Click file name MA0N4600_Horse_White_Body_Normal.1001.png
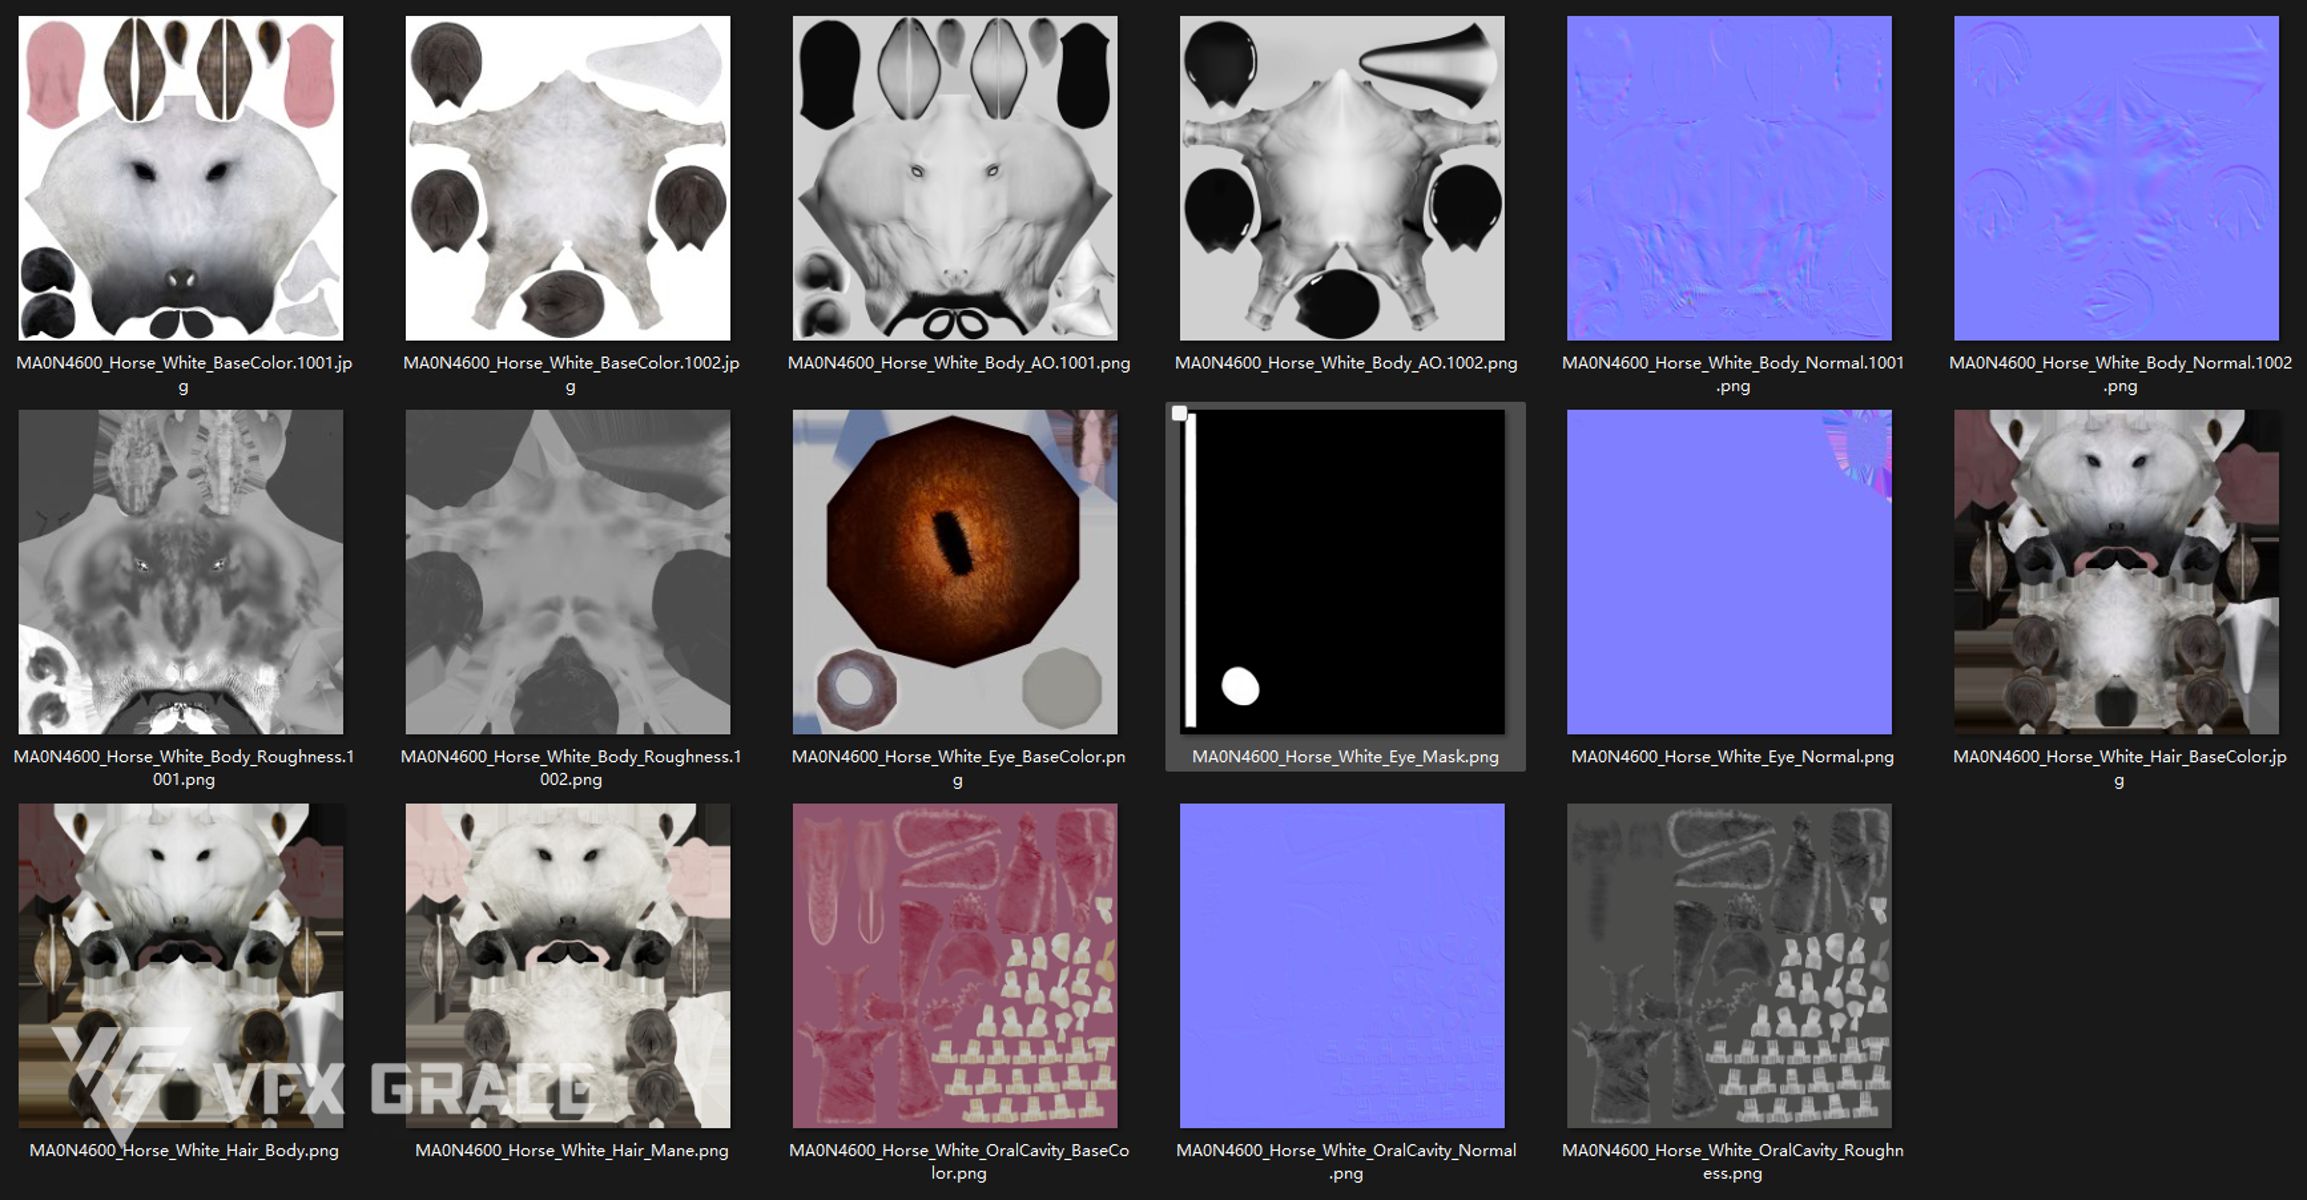Image resolution: width=2307 pixels, height=1200 pixels. [x=1733, y=374]
